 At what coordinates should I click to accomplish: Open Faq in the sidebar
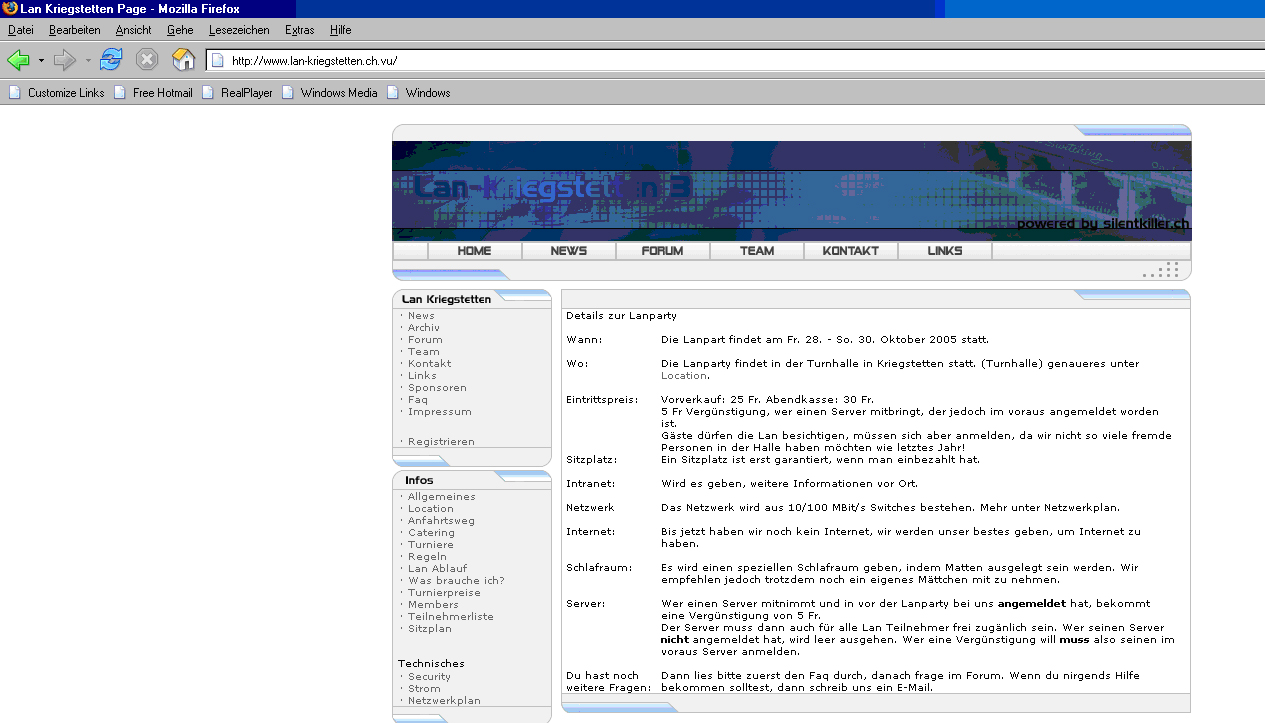418,400
